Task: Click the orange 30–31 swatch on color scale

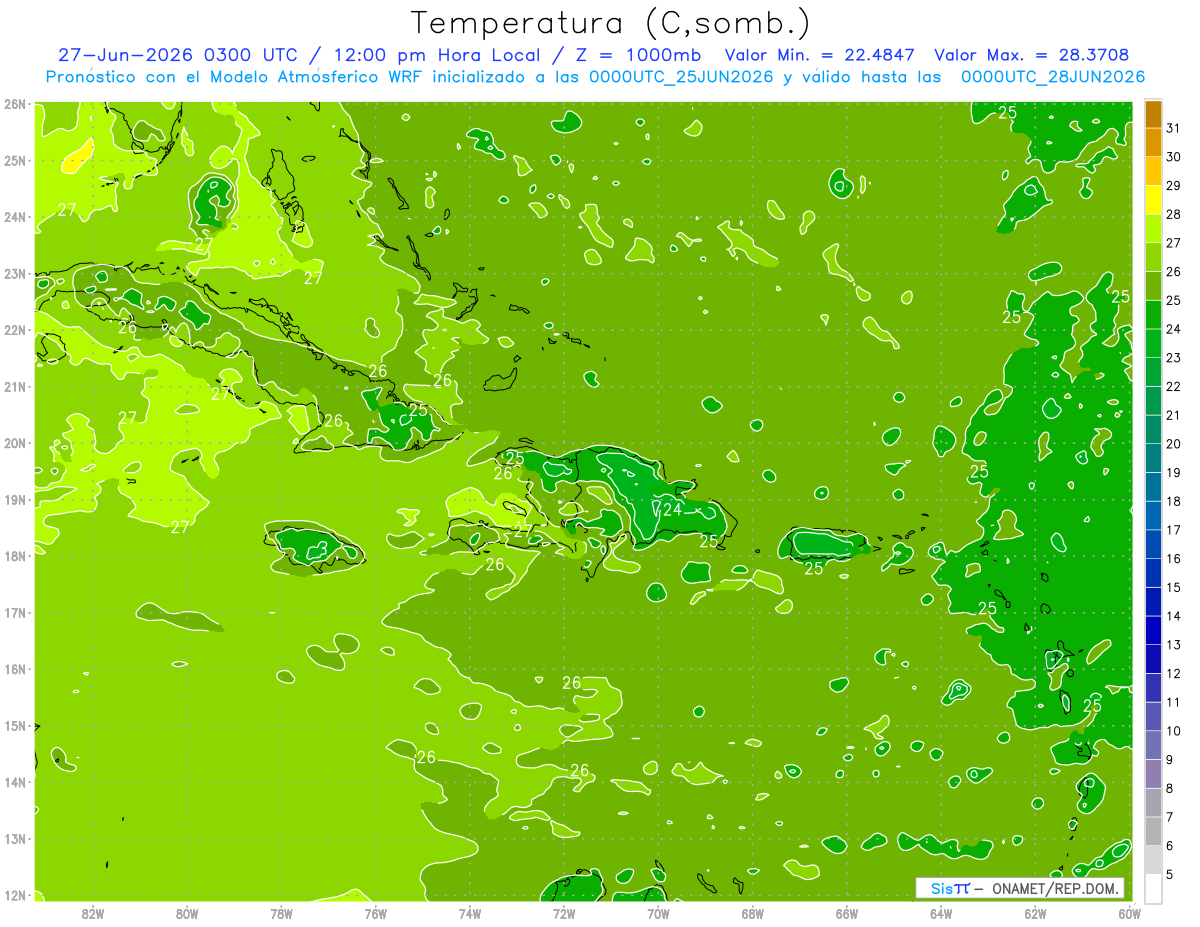Action: (x=1153, y=143)
